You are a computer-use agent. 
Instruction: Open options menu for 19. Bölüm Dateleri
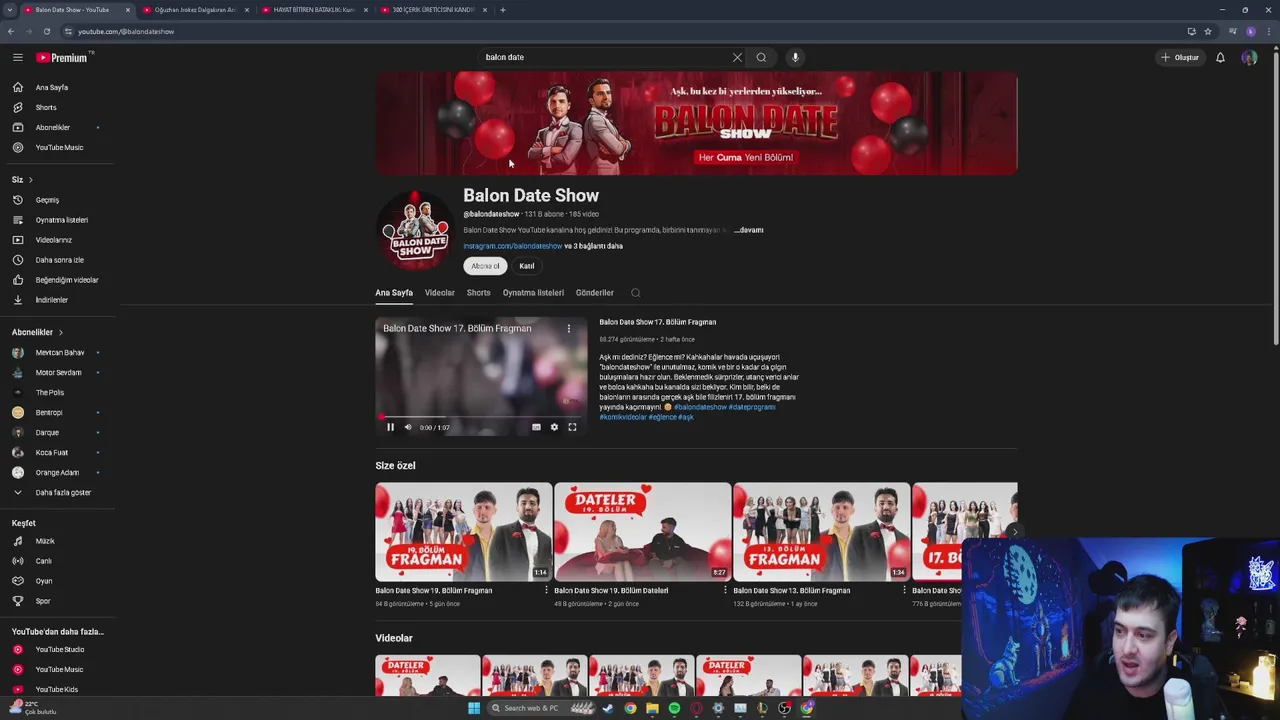[x=725, y=591]
